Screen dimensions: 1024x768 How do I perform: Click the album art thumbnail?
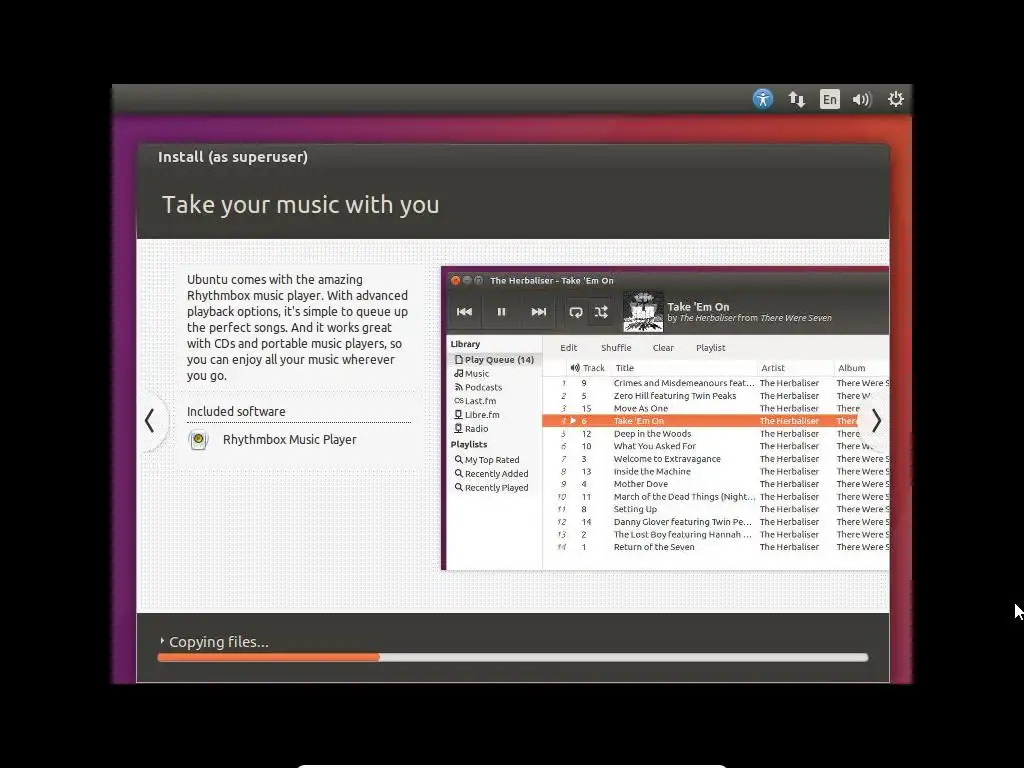643,312
